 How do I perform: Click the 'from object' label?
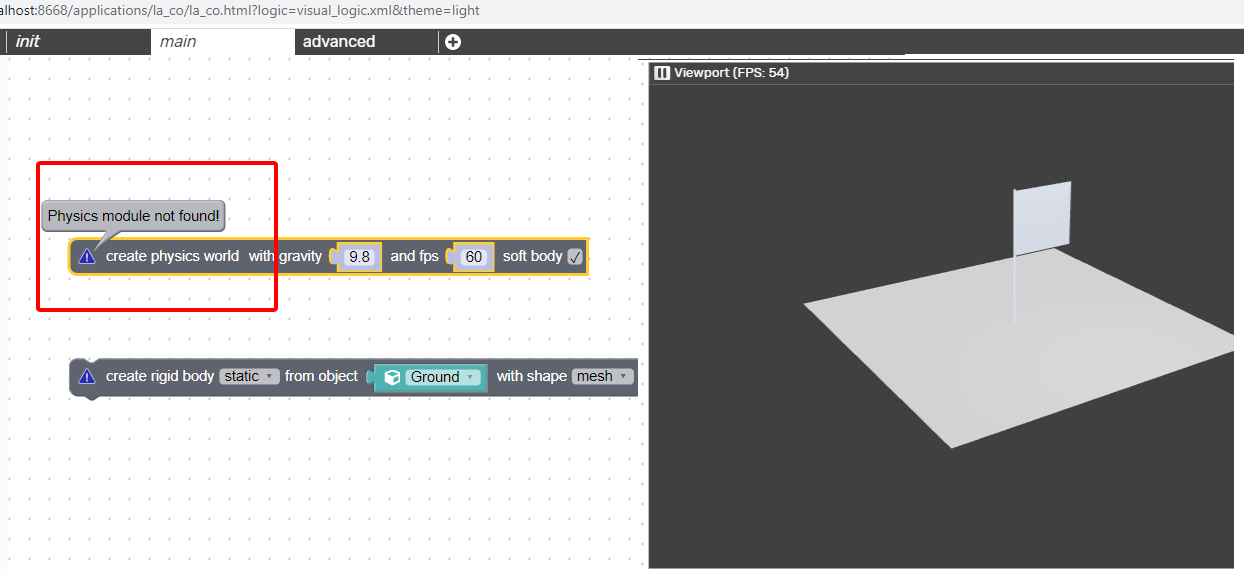(x=321, y=376)
